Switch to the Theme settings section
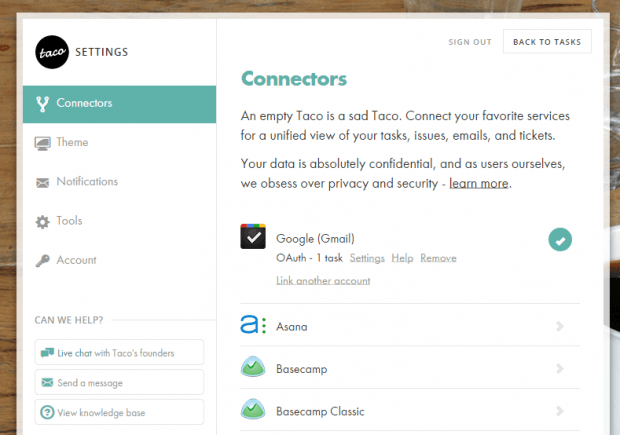Viewport: 620px width, 435px height. 72,142
